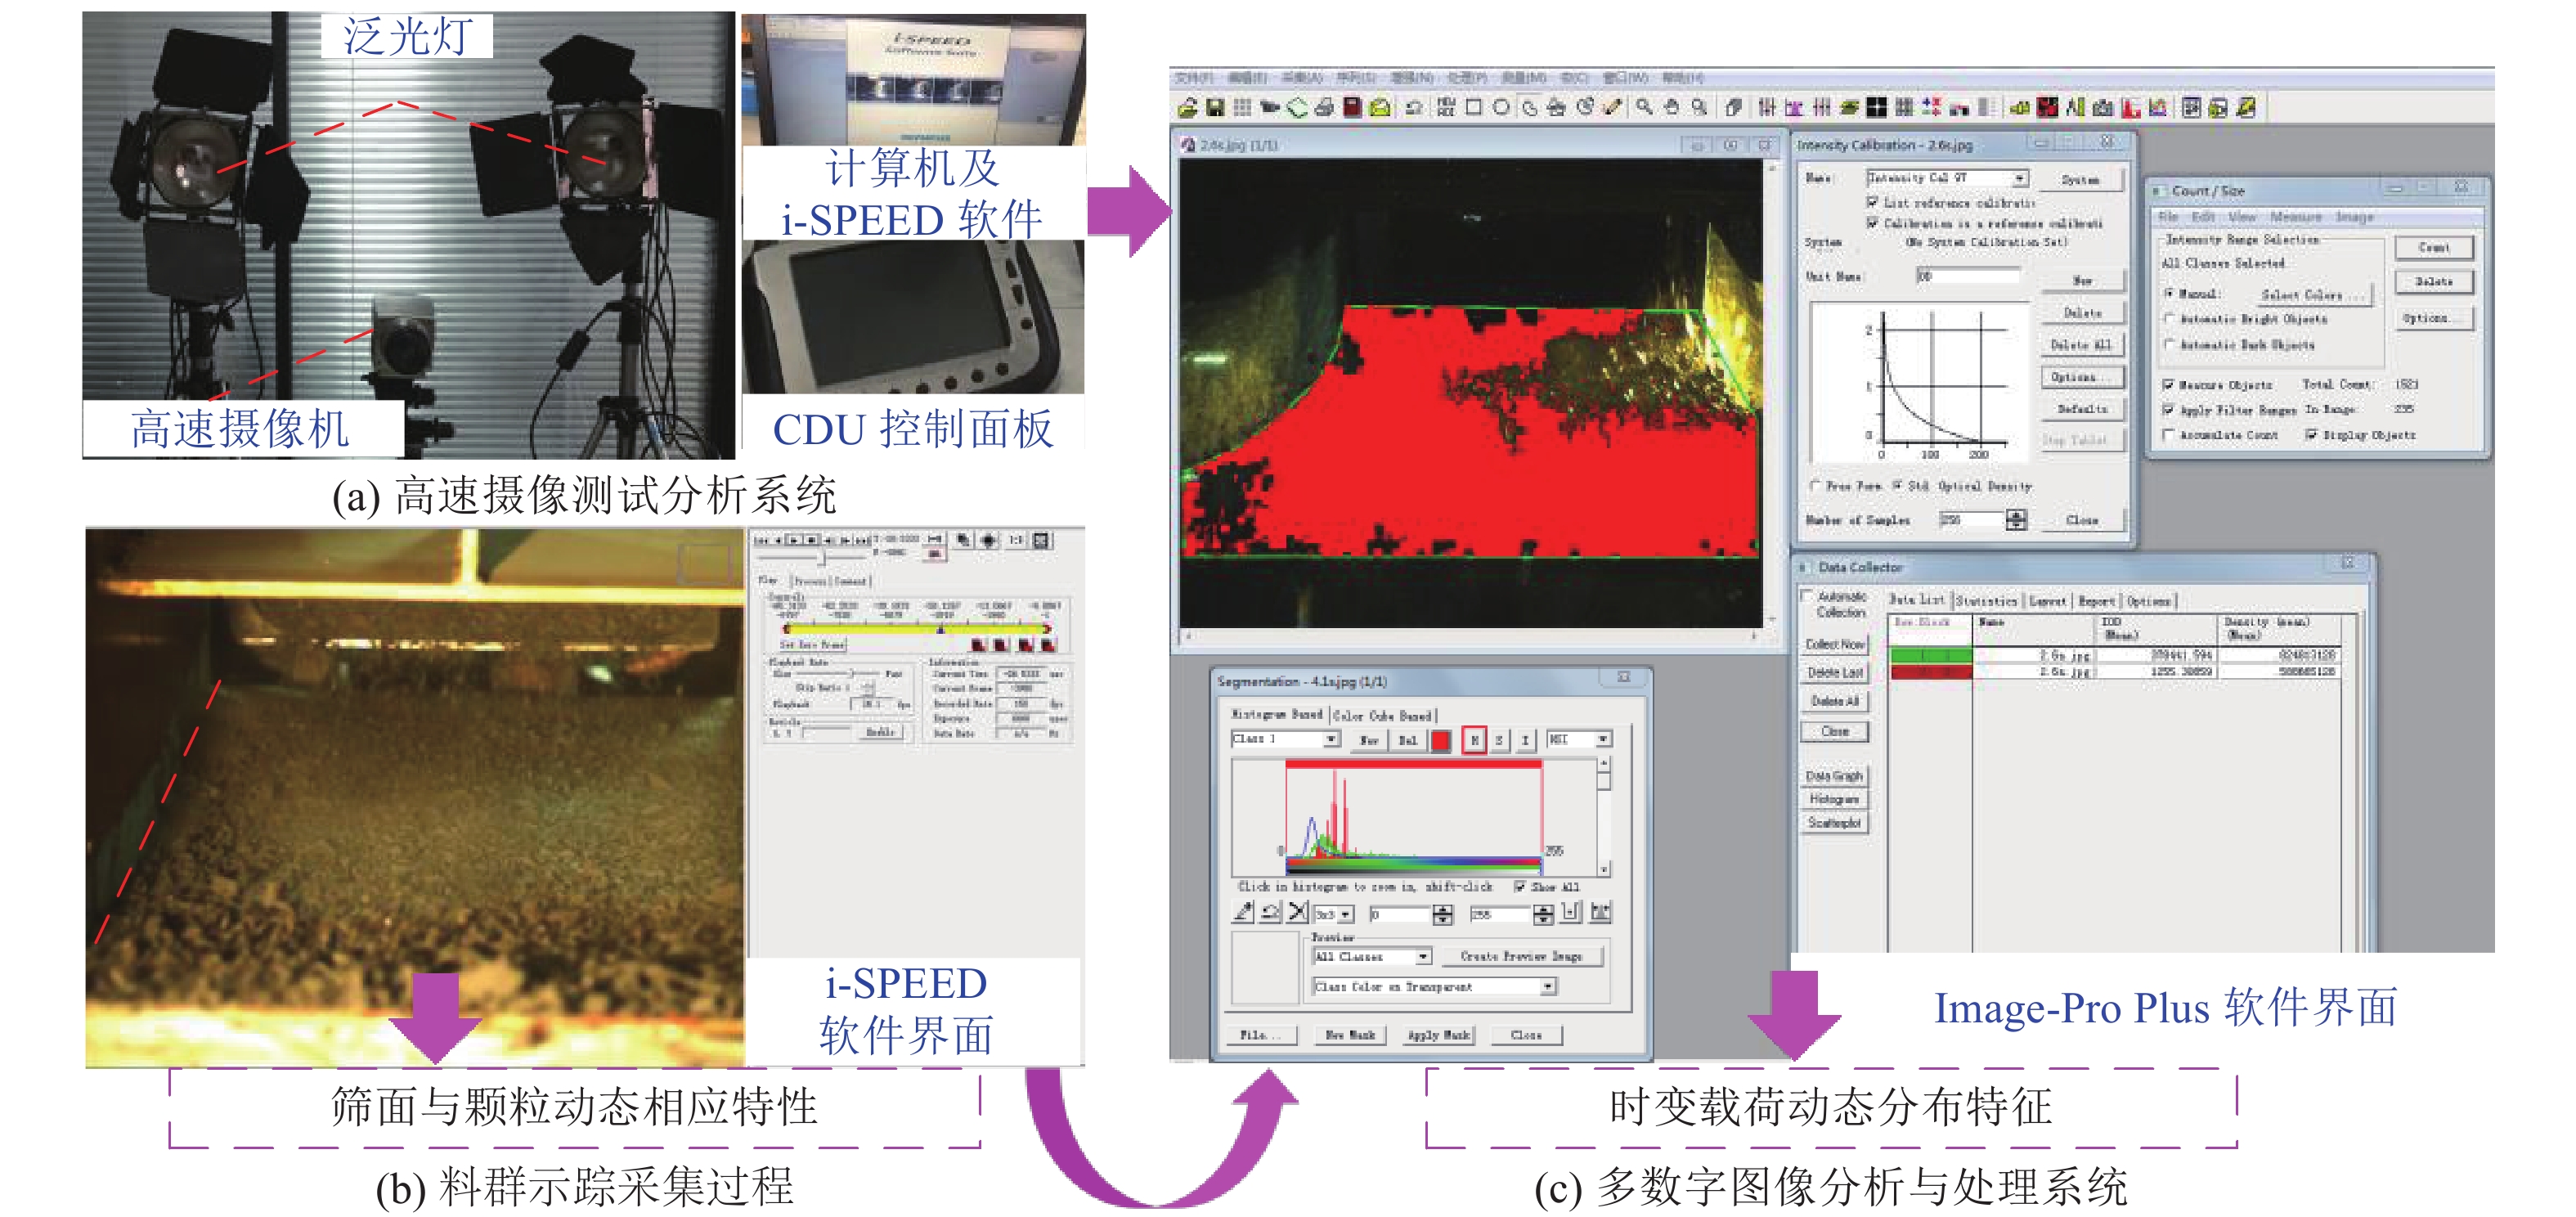The width and height of the screenshot is (2576, 1217).
Task: Expand the All Classes preview dropdown
Action: [1422, 957]
